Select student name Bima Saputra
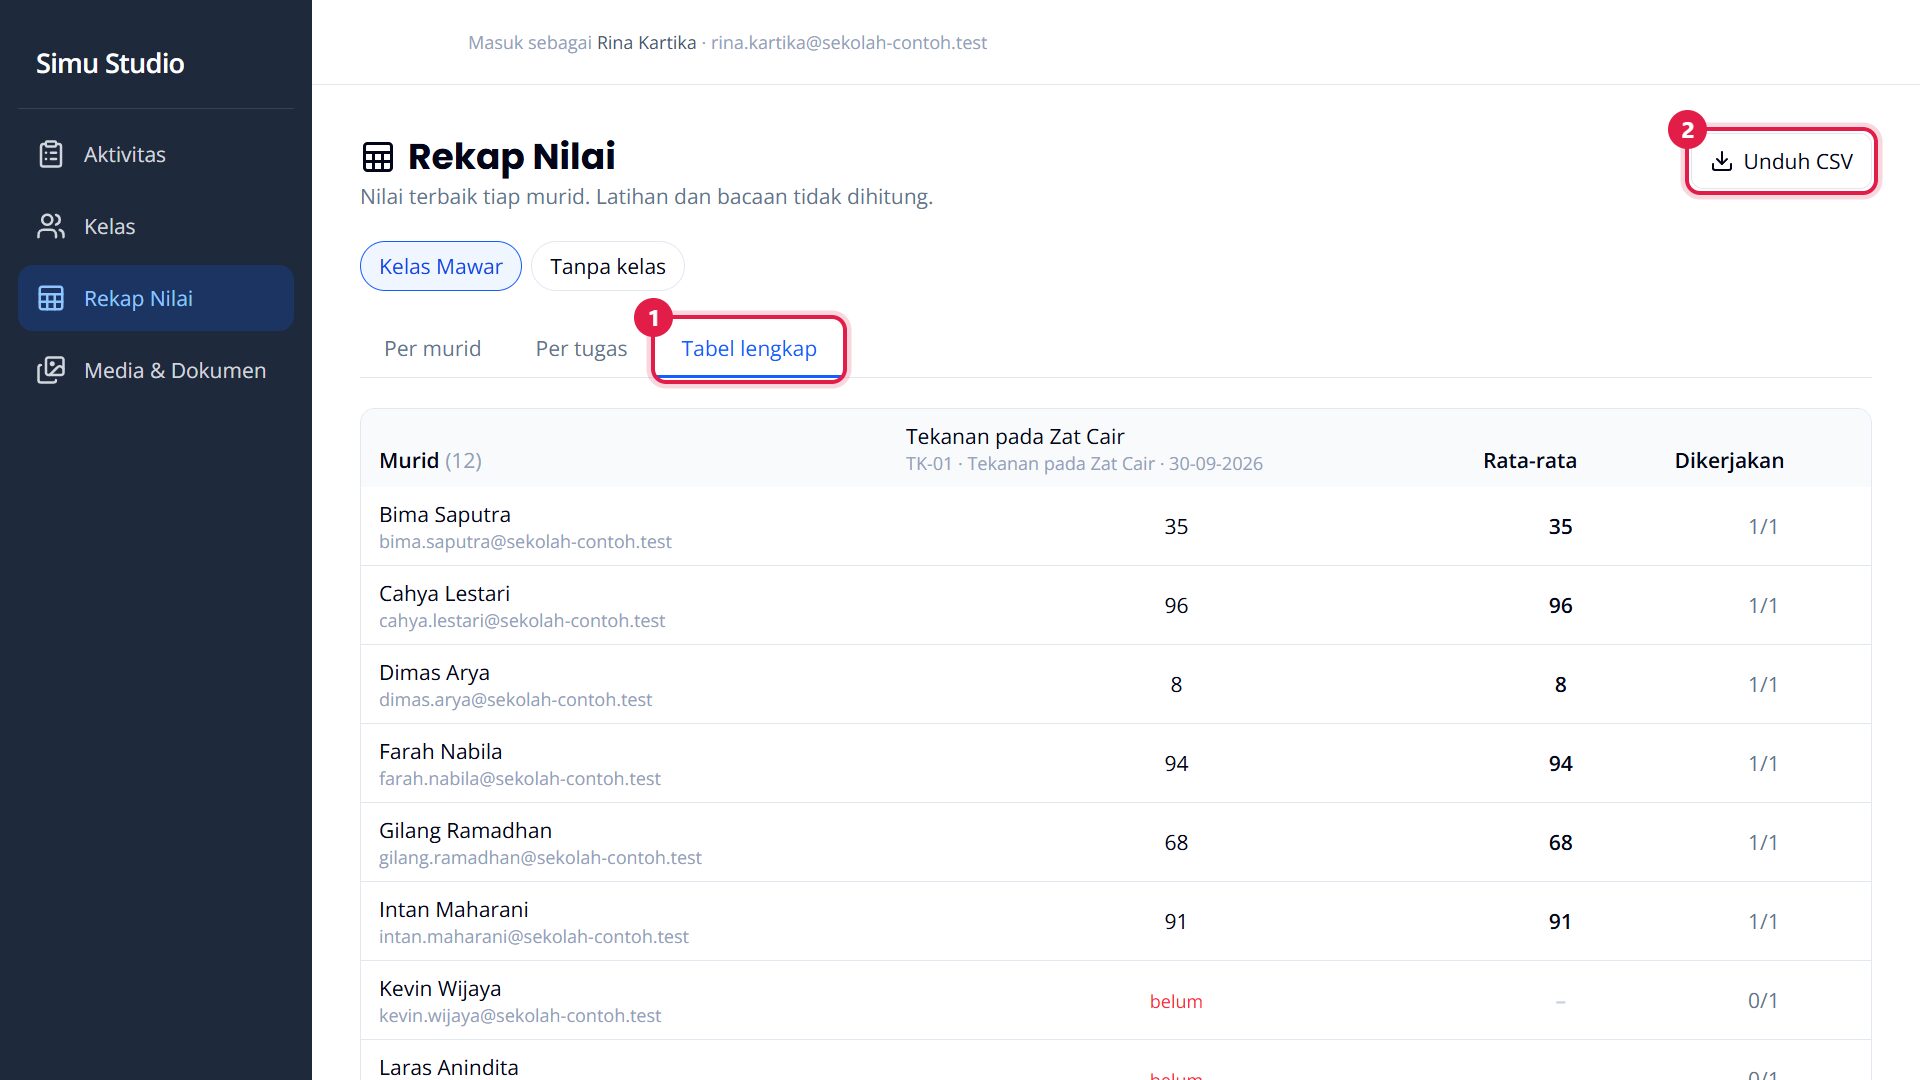Screen dimensions: 1920x1080 tap(445, 514)
